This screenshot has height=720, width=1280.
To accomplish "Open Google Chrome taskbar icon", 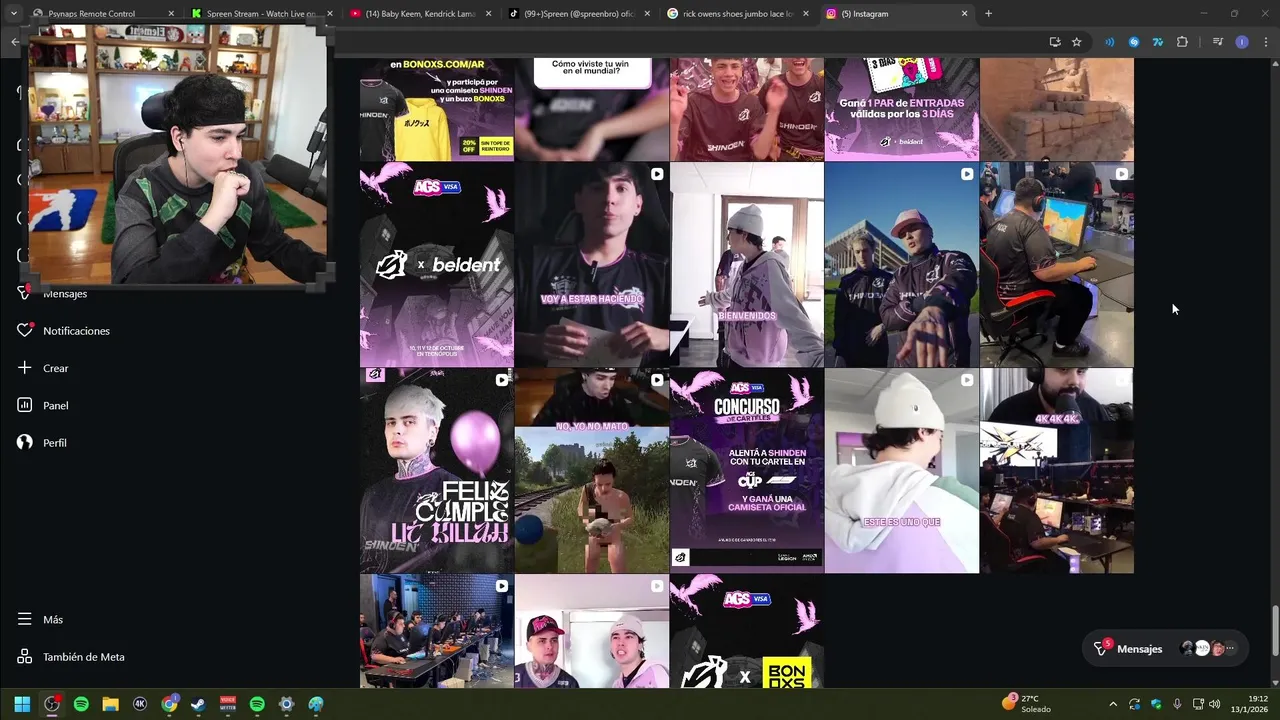I will point(170,704).
